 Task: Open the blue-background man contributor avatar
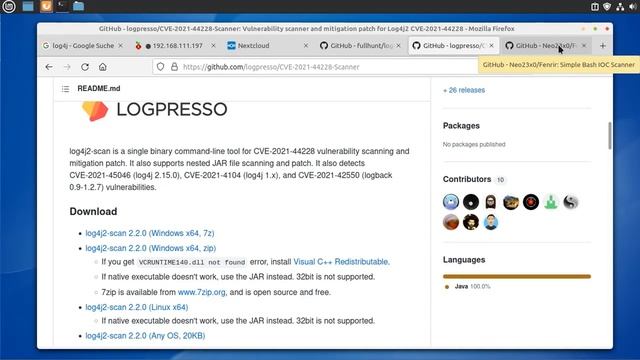pos(491,222)
